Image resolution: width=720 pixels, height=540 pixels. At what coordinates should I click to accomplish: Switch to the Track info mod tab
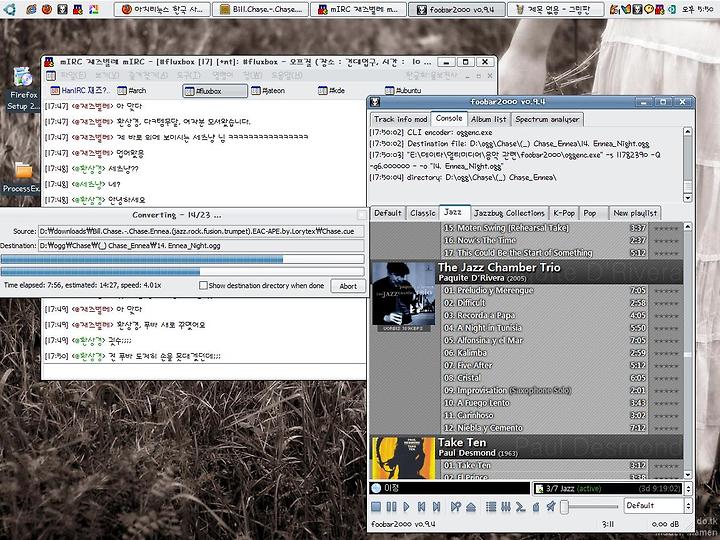[400, 119]
